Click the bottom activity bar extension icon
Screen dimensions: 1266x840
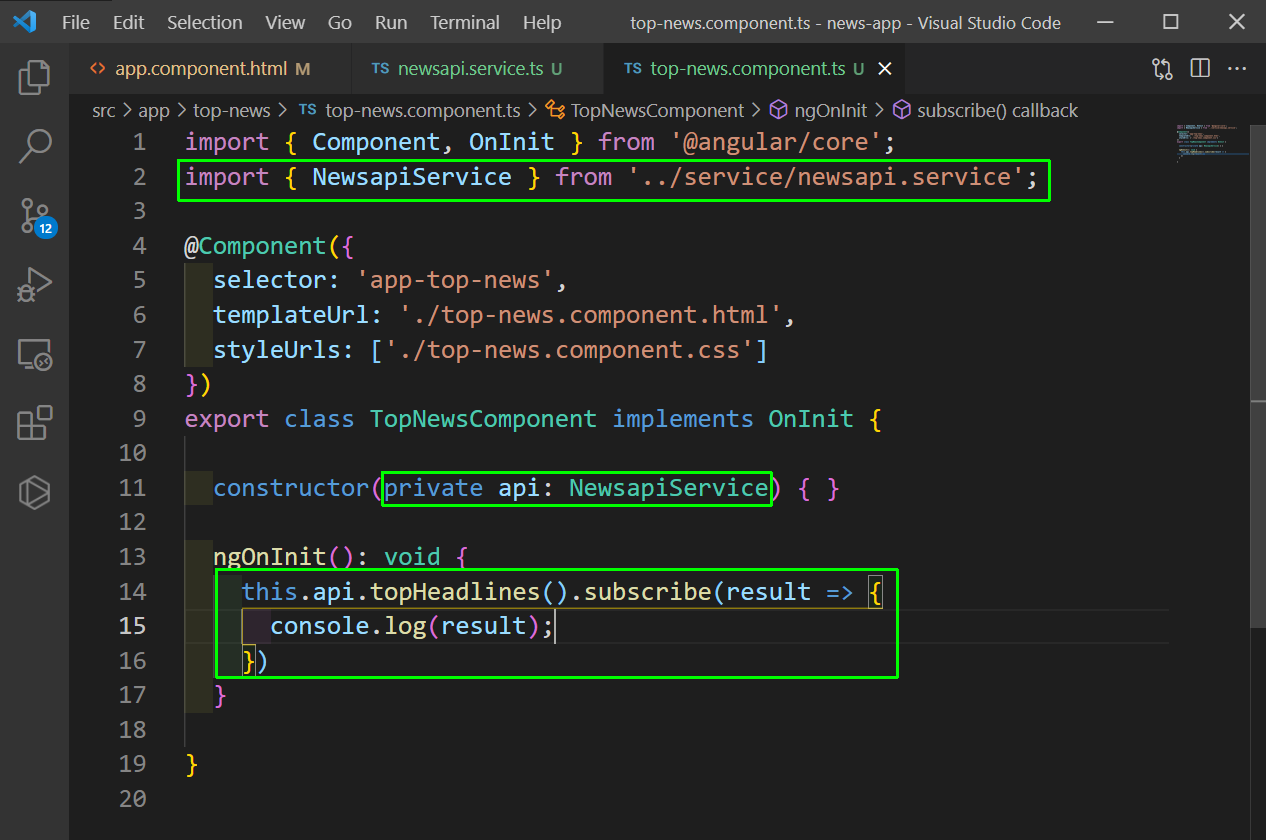[35, 492]
